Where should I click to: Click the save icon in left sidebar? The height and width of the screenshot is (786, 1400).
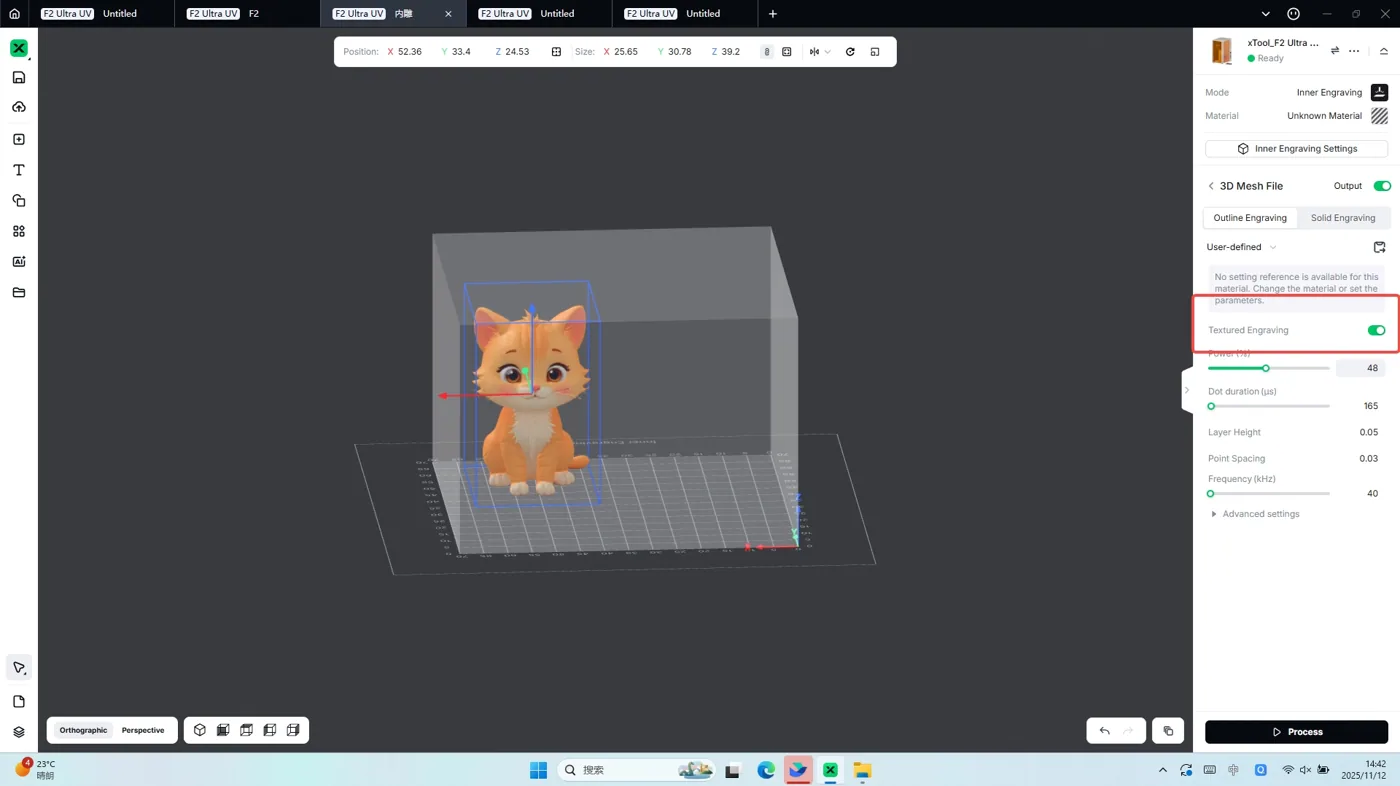click(x=19, y=77)
